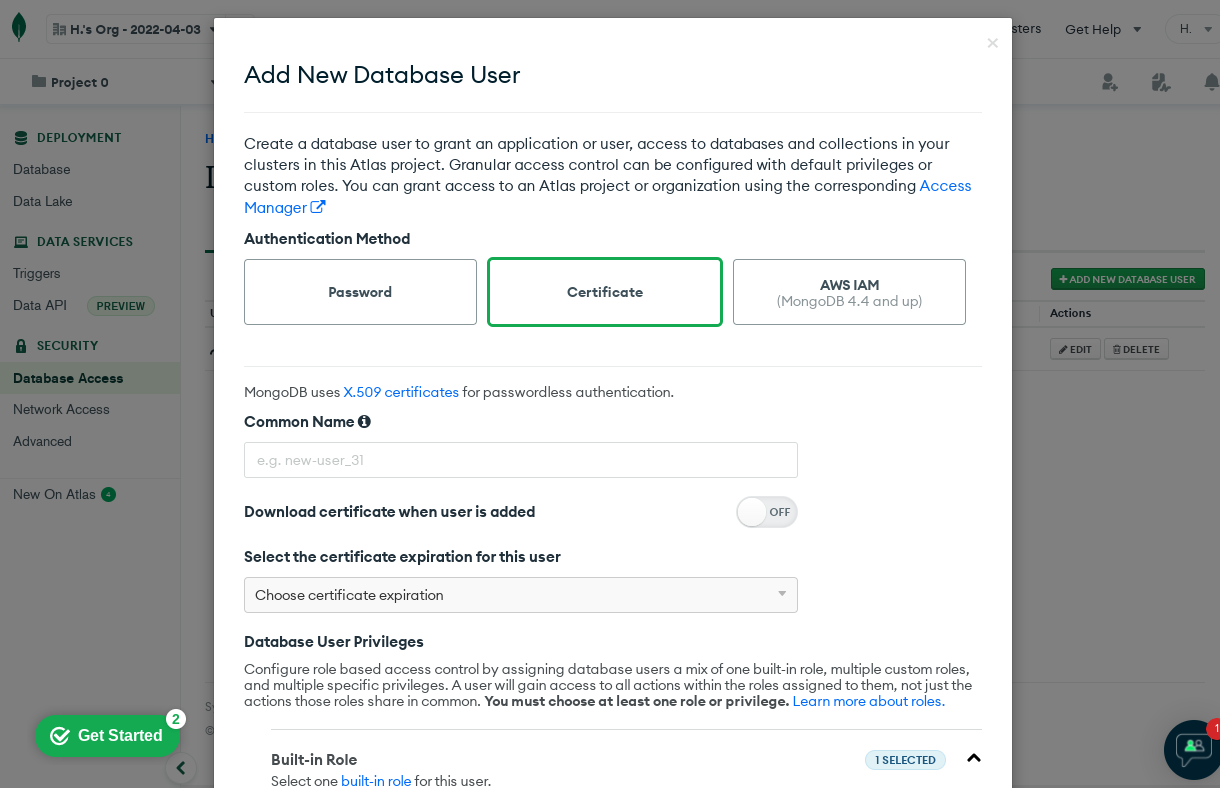The image size is (1220, 788).
Task: Click the notification bell icon
Action: [1211, 82]
